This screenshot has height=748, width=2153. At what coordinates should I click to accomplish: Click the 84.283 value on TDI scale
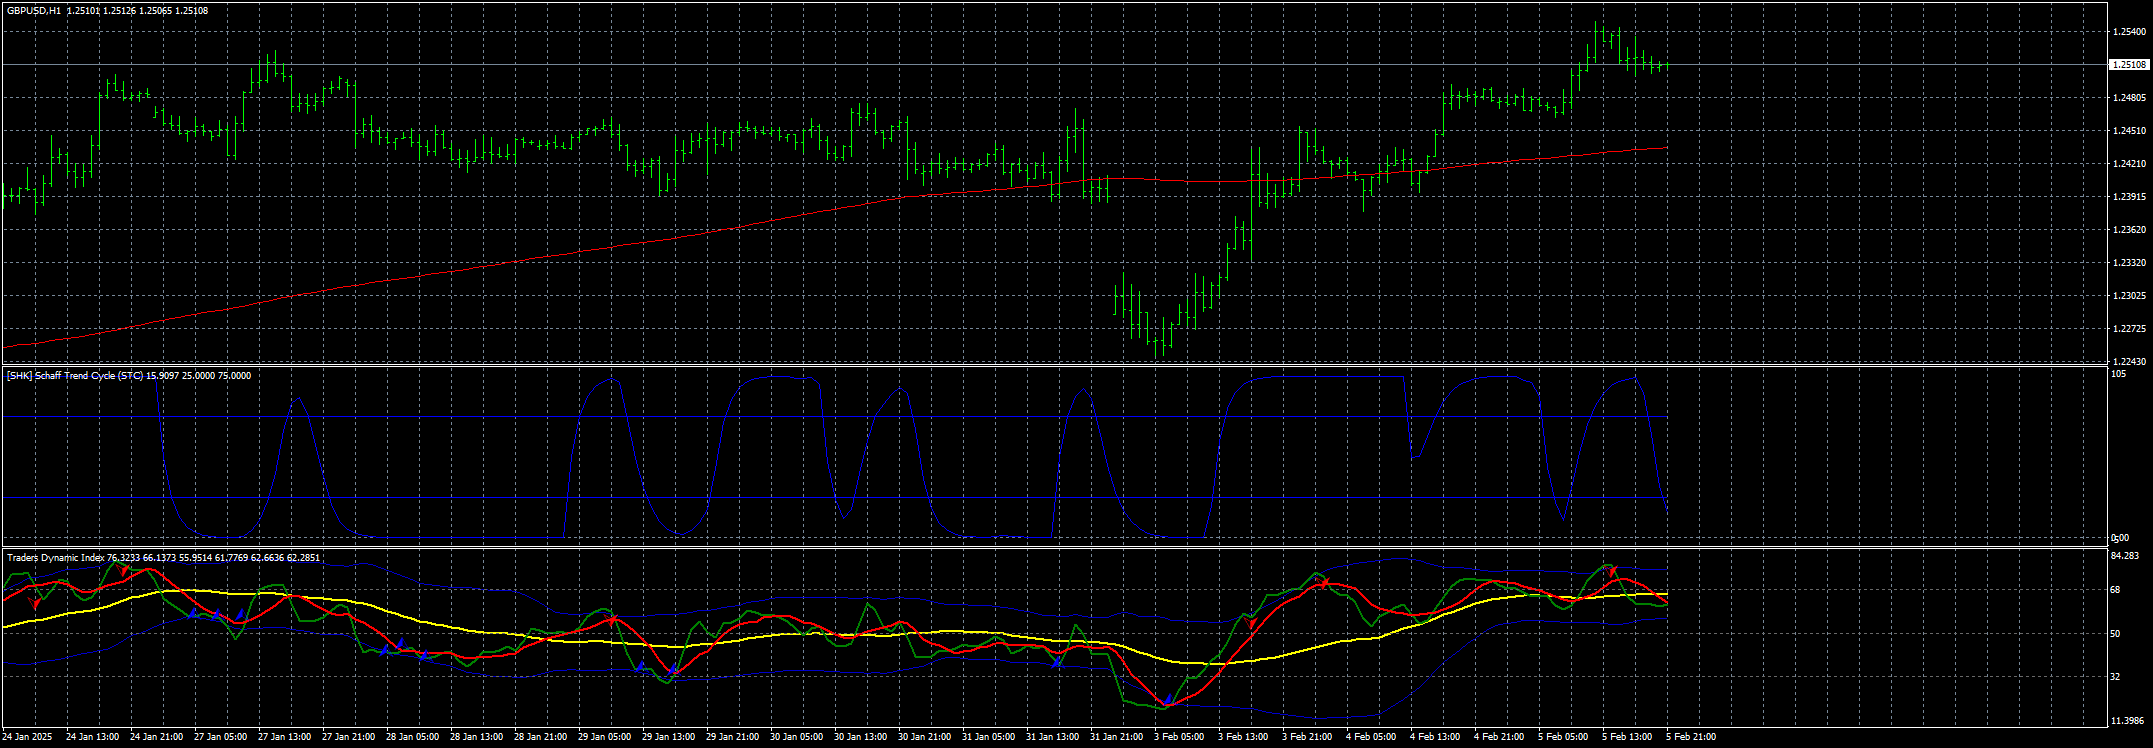click(x=2124, y=556)
